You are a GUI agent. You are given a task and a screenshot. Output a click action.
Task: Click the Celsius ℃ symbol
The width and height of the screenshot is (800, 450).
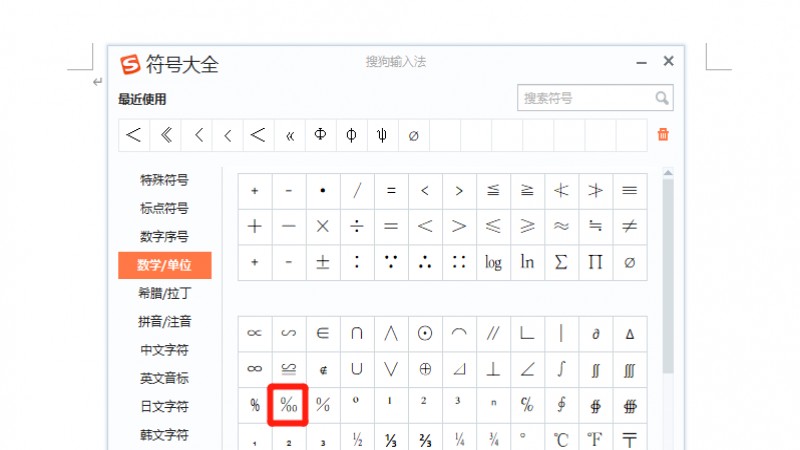click(561, 438)
